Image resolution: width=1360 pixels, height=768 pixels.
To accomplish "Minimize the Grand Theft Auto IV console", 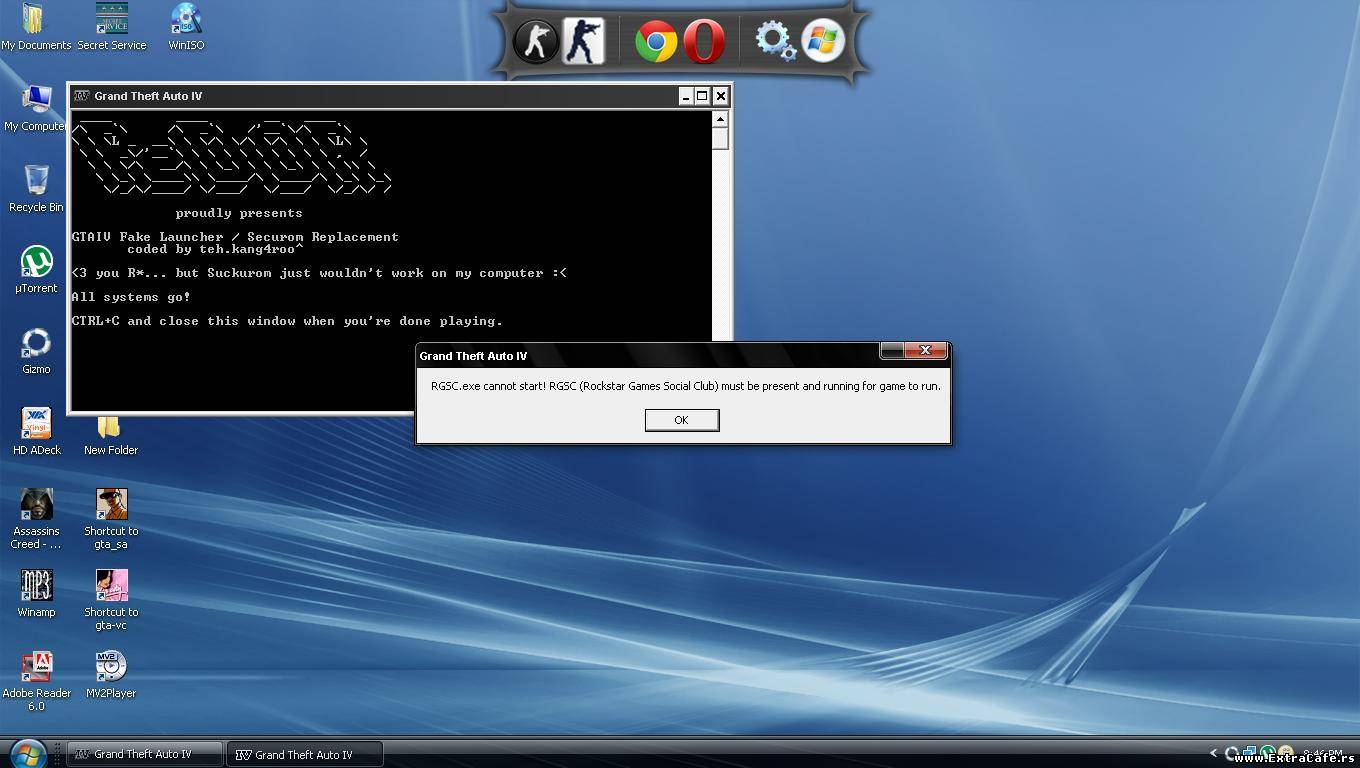I will (686, 96).
